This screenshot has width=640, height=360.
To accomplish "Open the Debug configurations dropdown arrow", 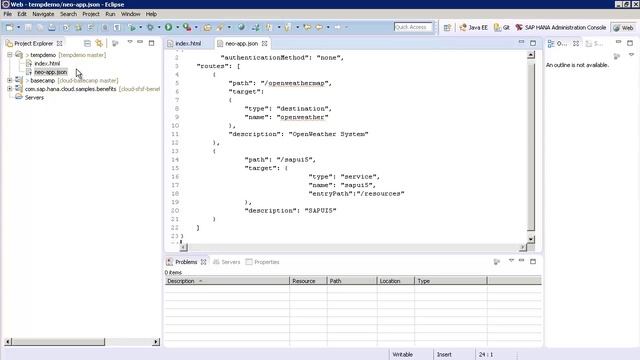I will [159, 27].
